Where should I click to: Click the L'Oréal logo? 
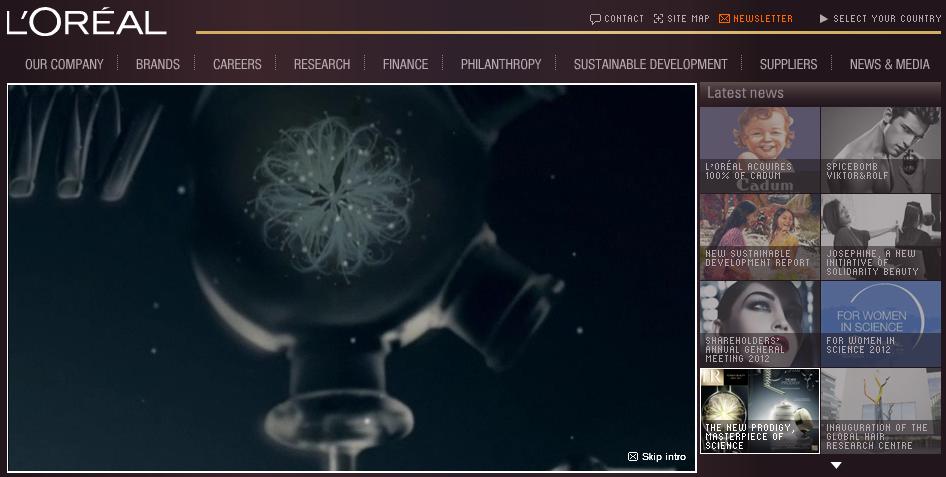click(x=86, y=22)
